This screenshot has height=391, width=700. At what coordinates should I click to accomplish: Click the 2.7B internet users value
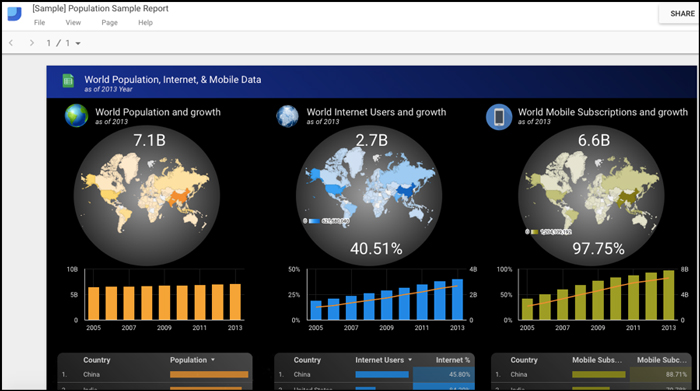371,141
